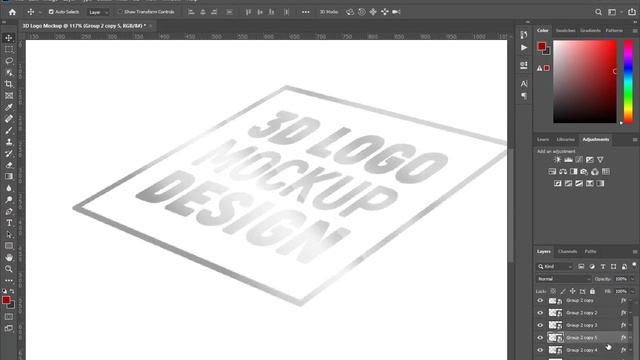640x360 pixels.
Task: Select the Clone Stamp tool
Action: tap(9, 142)
